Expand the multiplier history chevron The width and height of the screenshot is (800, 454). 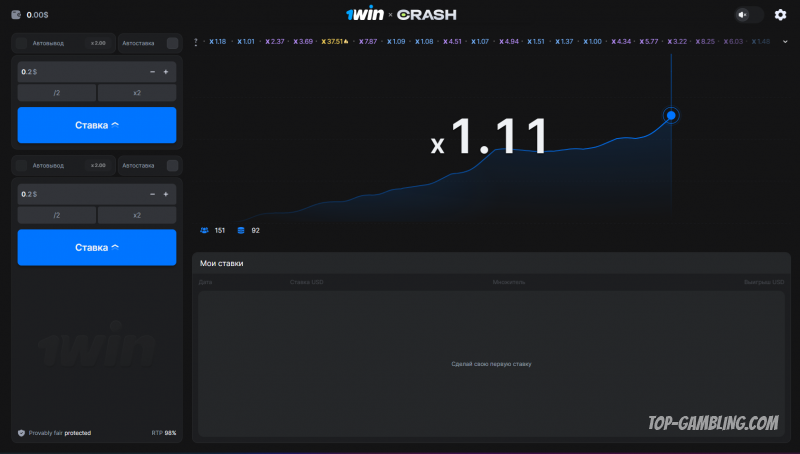786,42
